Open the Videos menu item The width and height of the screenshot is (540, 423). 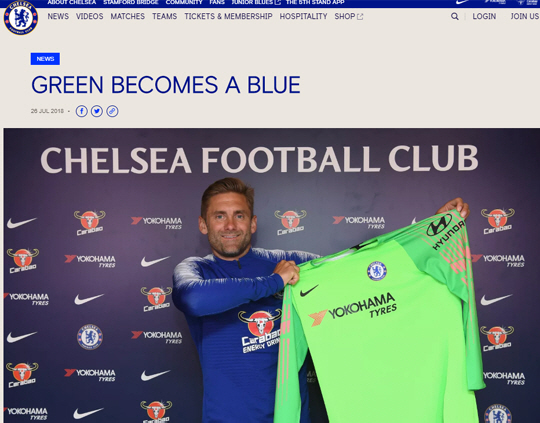tap(90, 17)
